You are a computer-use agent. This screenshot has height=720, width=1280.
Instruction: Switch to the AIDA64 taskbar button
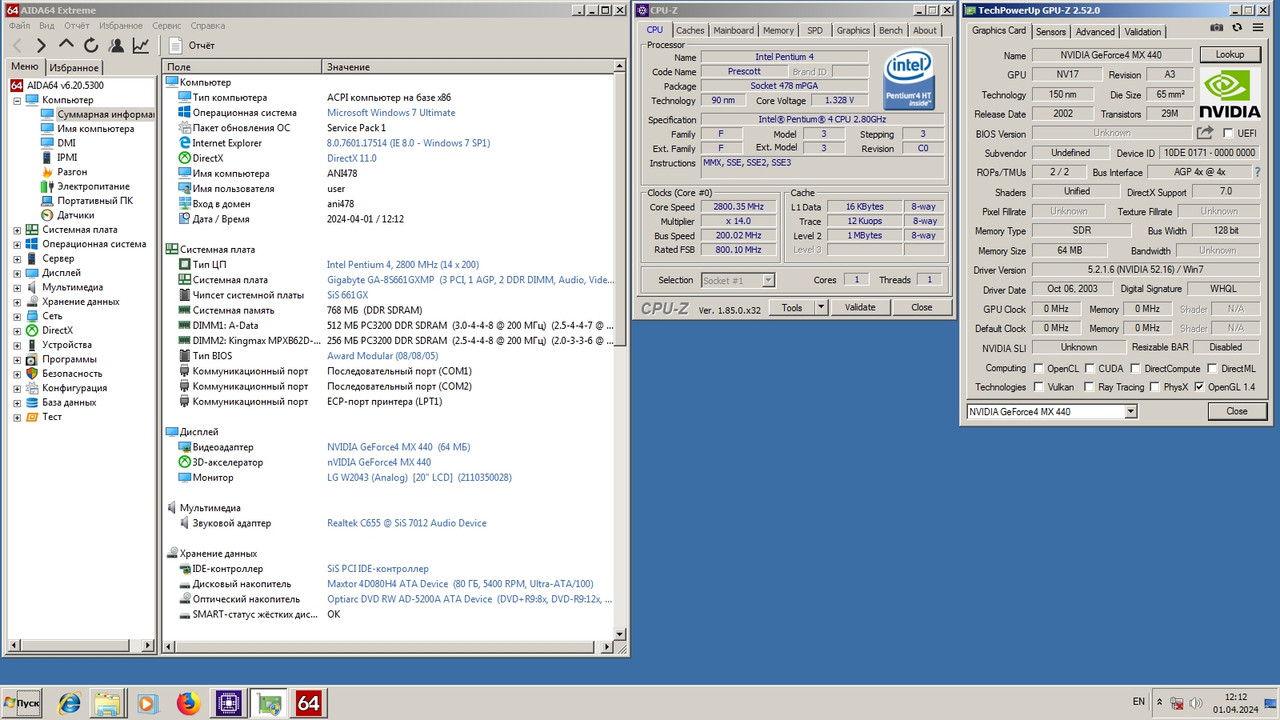point(309,704)
